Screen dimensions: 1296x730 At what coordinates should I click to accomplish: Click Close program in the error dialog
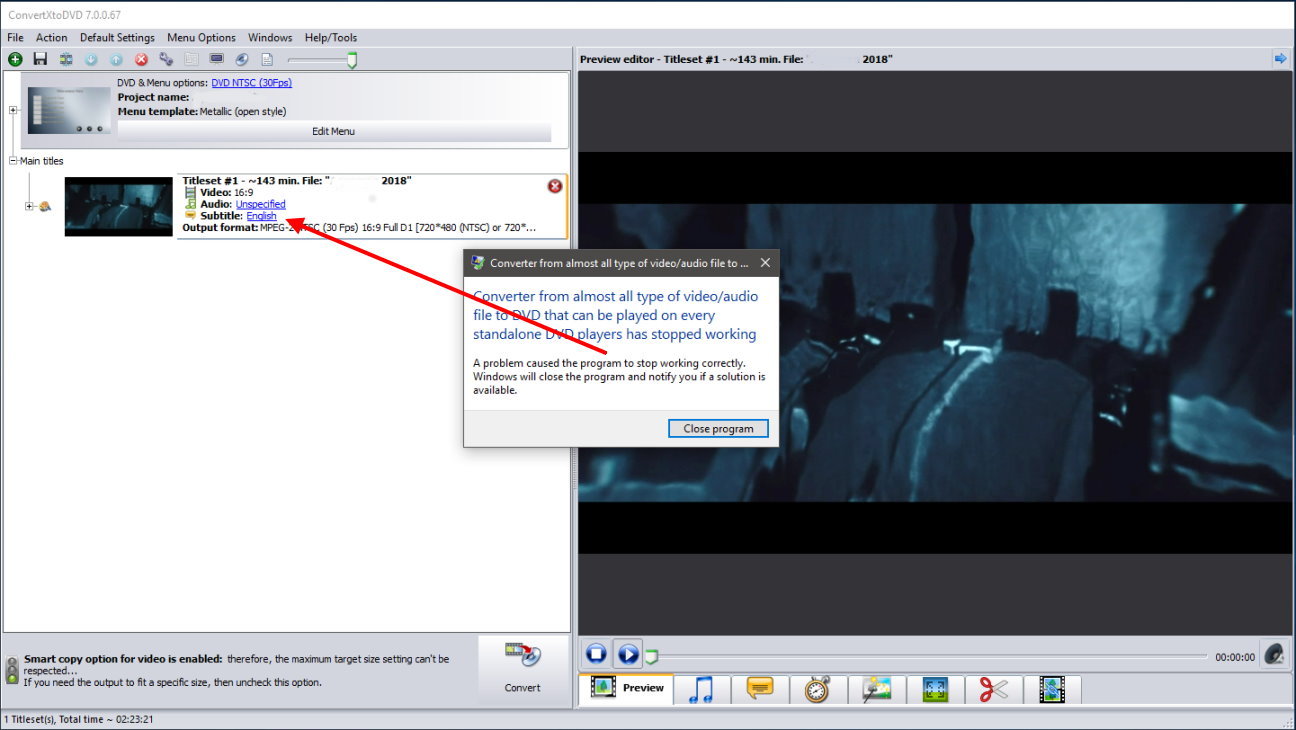[718, 428]
